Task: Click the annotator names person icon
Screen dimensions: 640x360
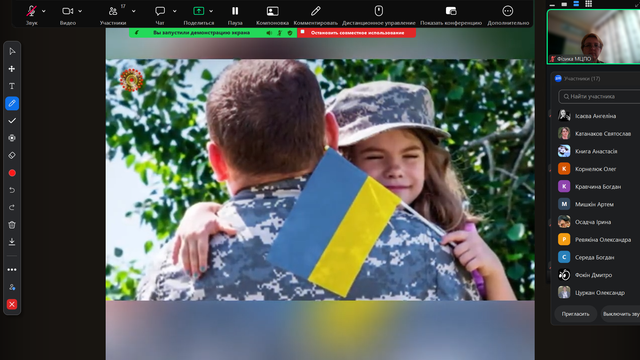Action: pos(12,287)
